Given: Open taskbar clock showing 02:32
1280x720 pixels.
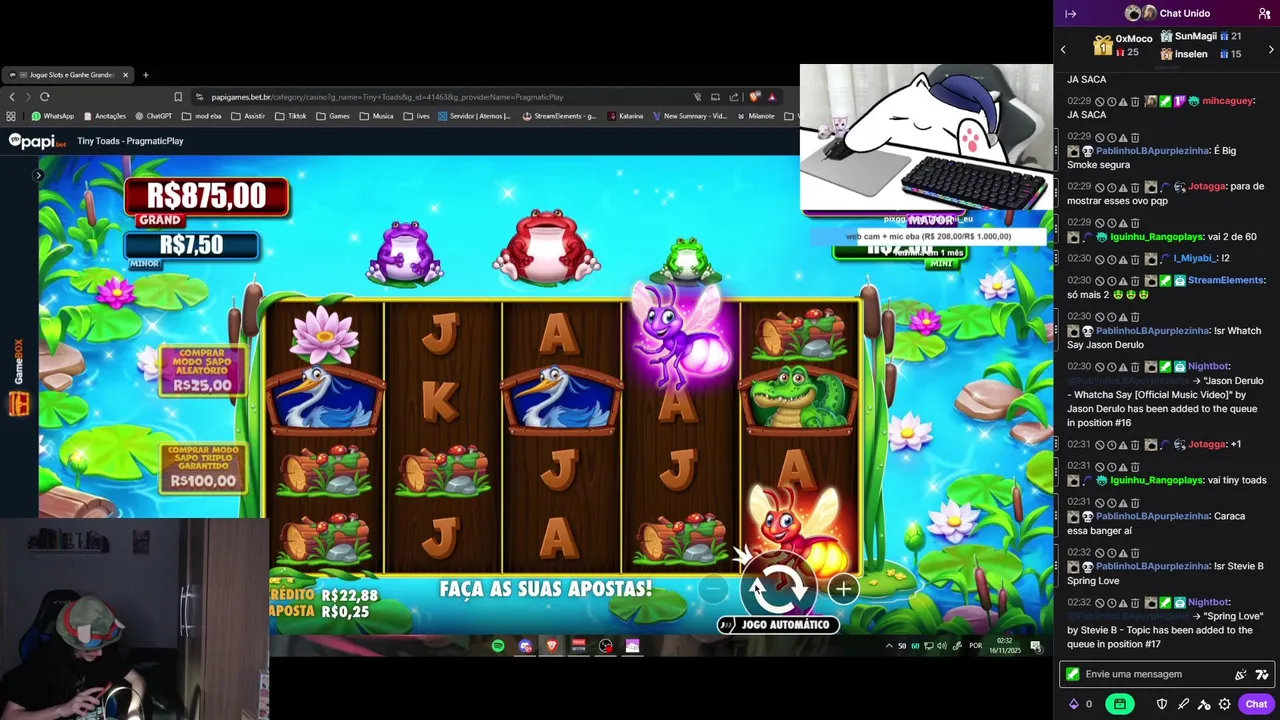Looking at the screenshot, I should point(1004,646).
